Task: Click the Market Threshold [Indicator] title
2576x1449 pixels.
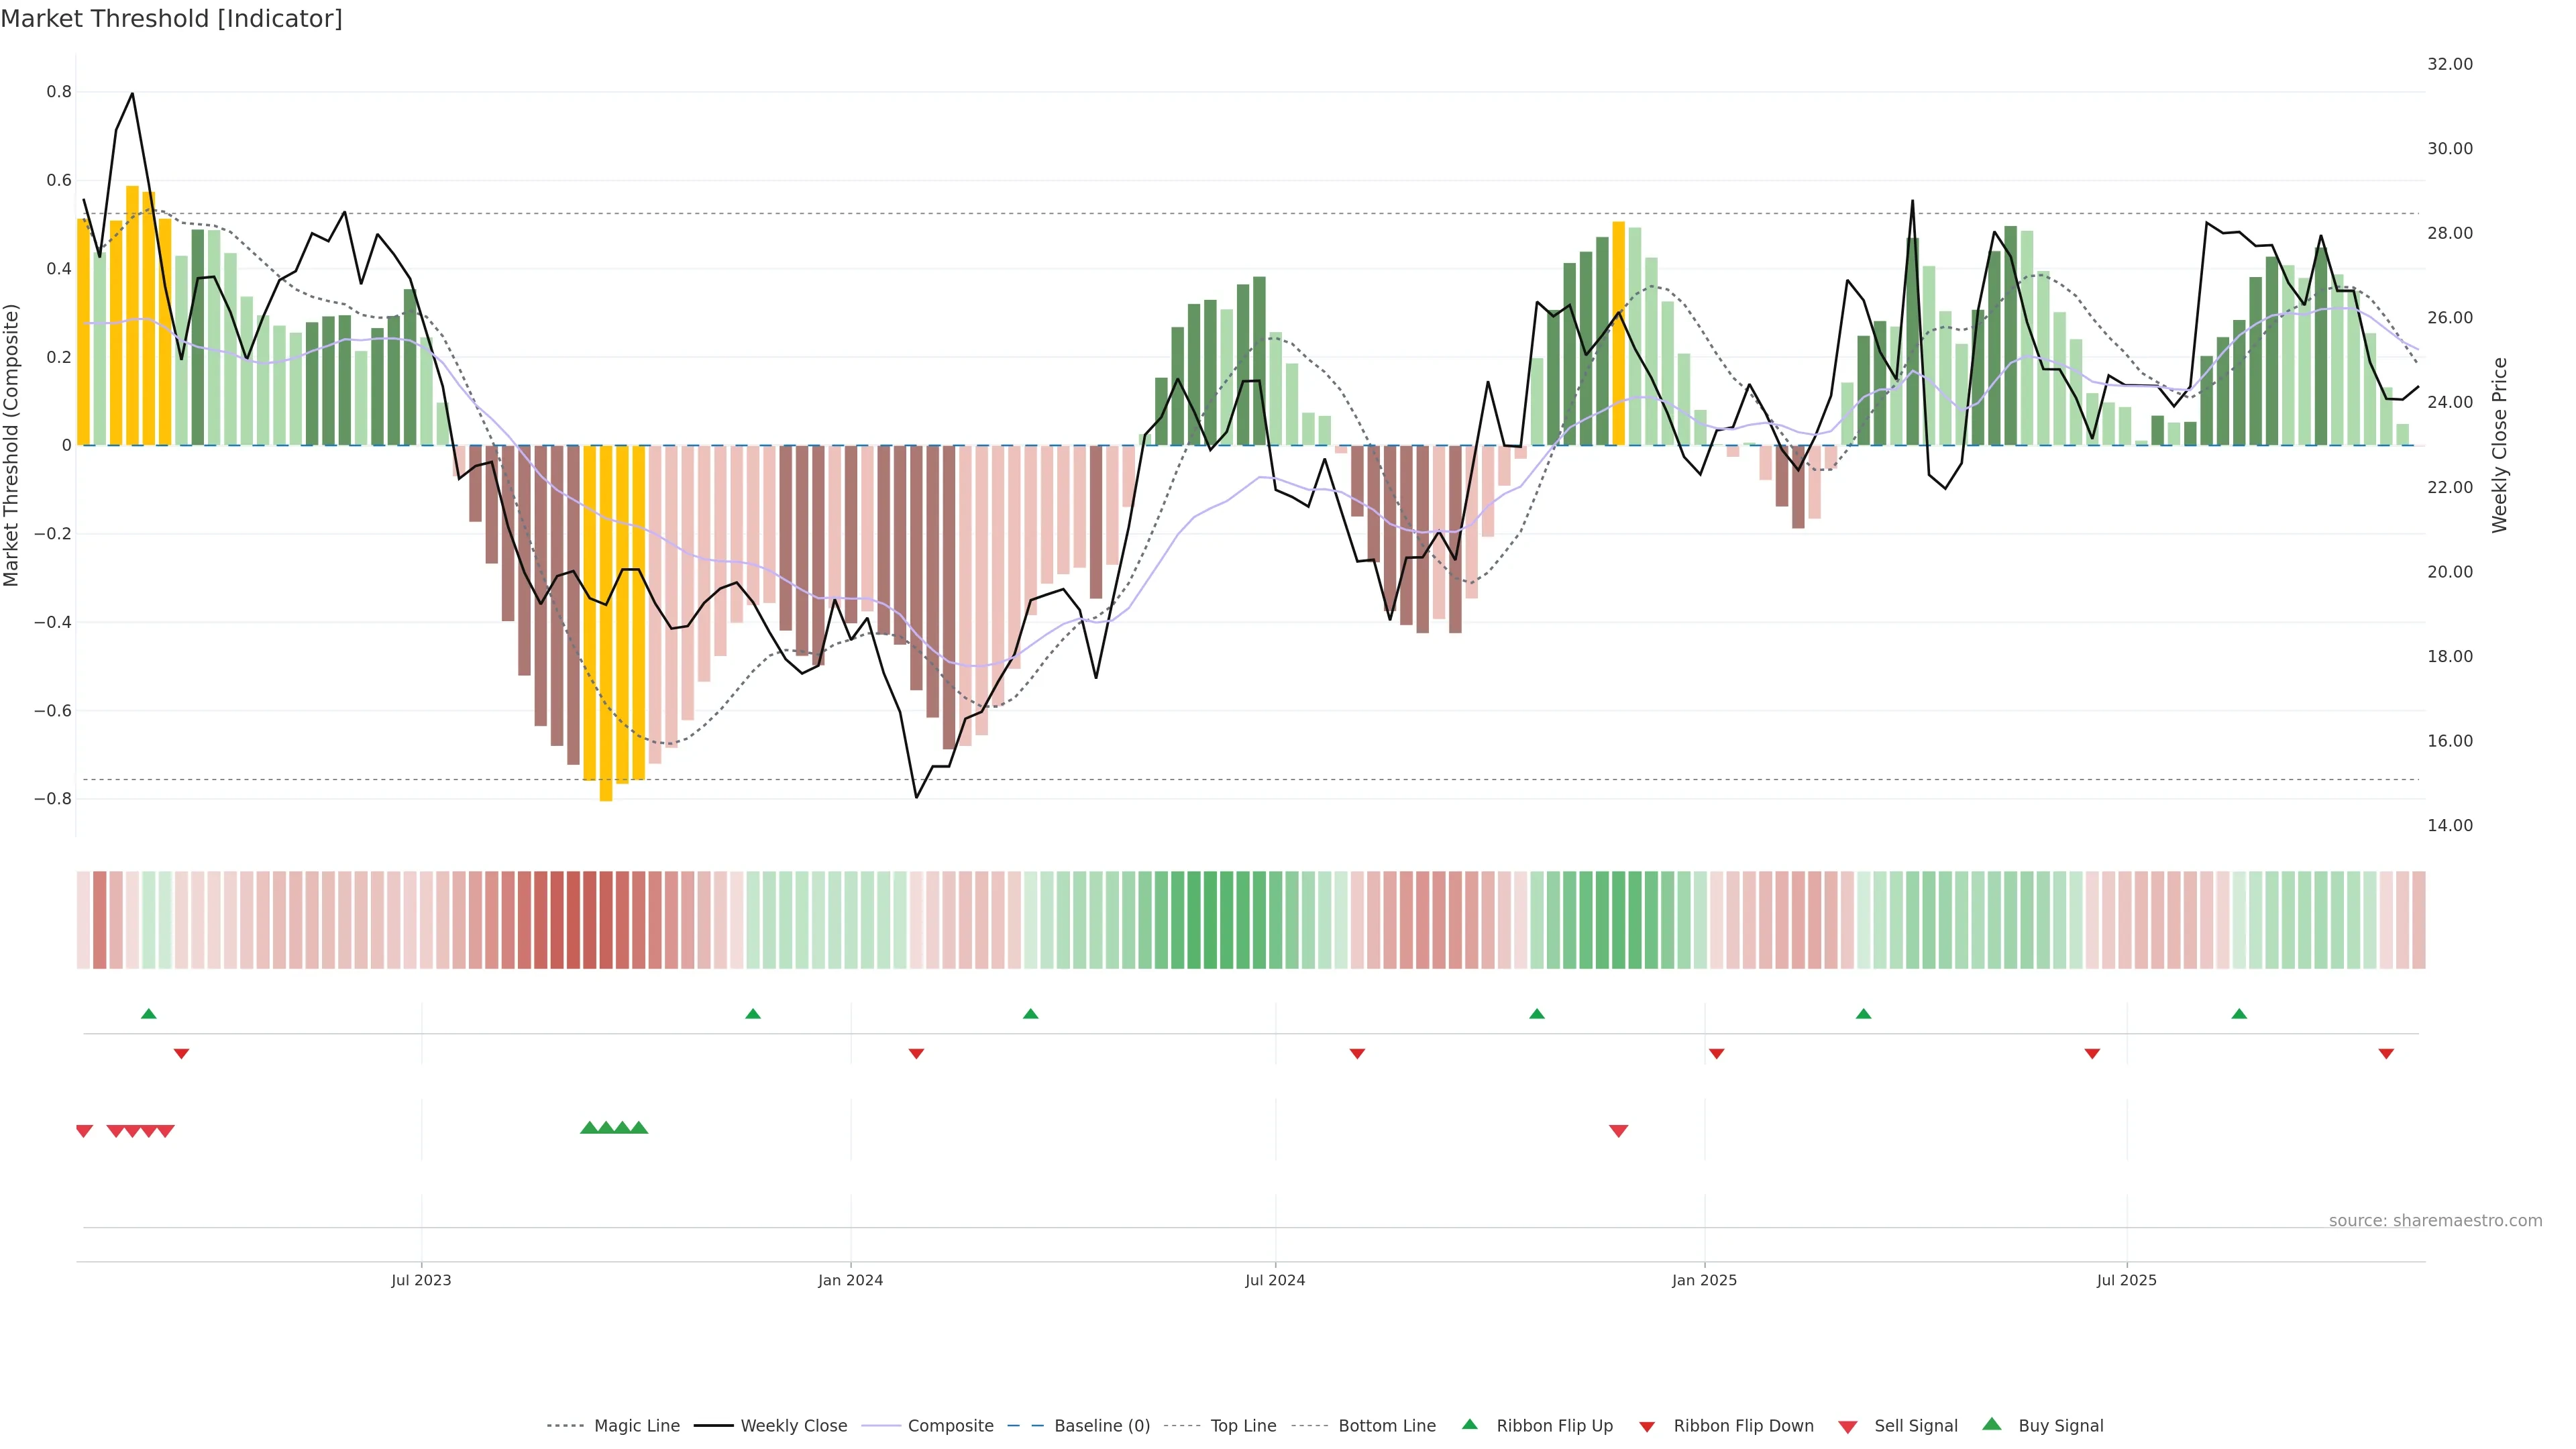Action: coord(171,19)
